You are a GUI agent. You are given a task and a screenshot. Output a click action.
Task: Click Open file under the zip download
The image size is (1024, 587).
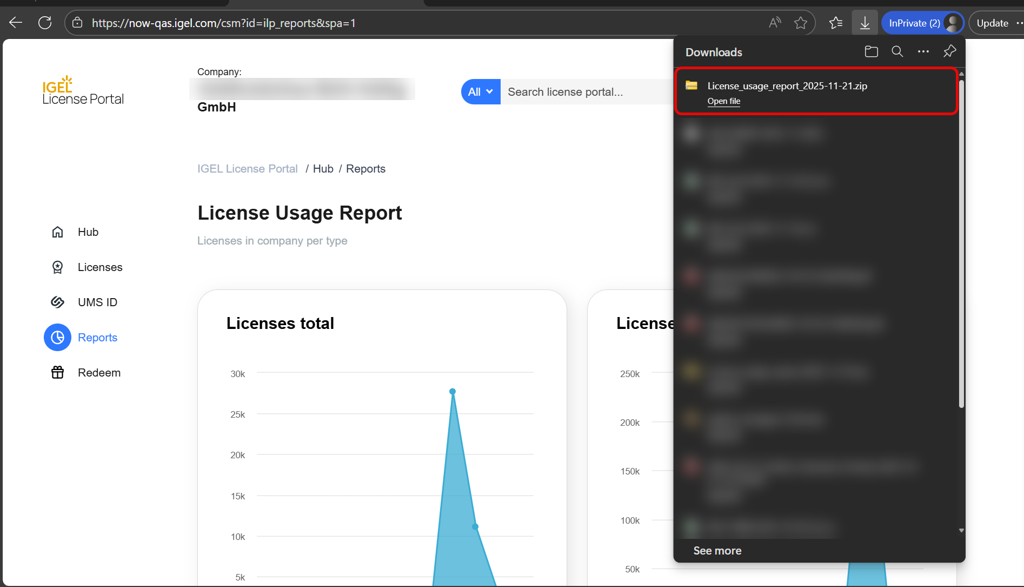pyautogui.click(x=724, y=101)
